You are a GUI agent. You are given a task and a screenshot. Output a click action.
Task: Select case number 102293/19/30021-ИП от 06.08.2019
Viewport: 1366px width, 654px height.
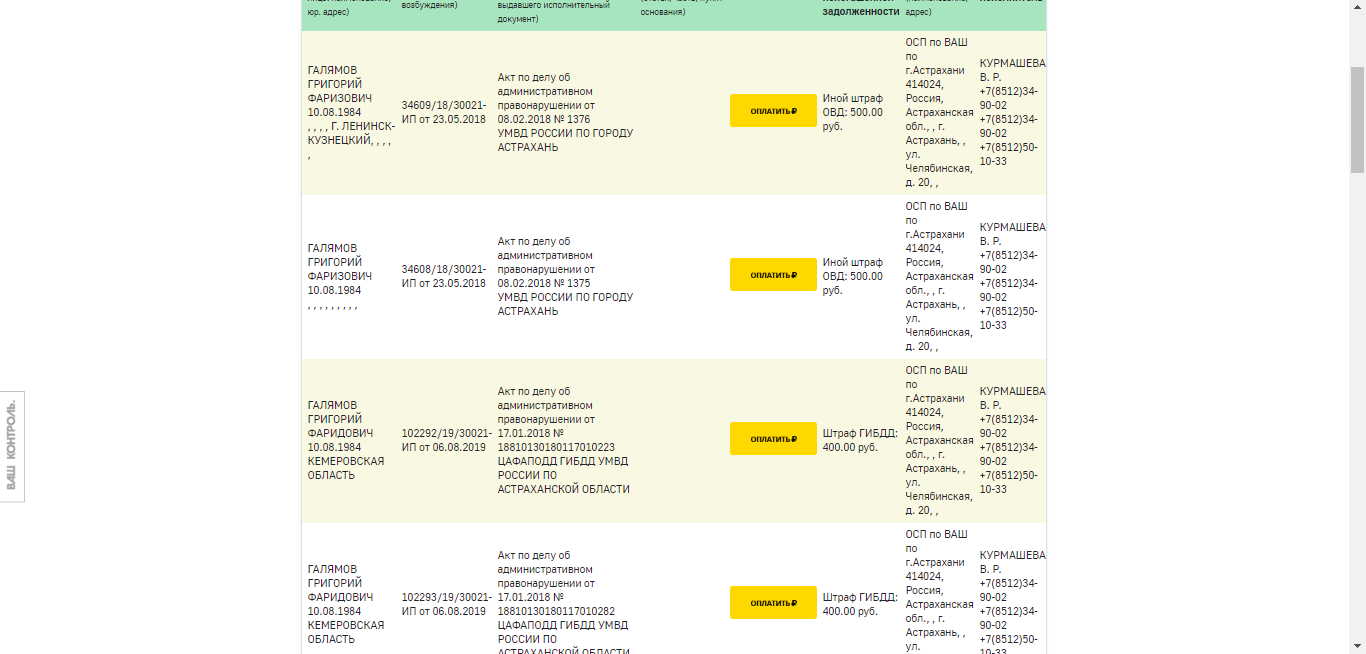point(446,604)
